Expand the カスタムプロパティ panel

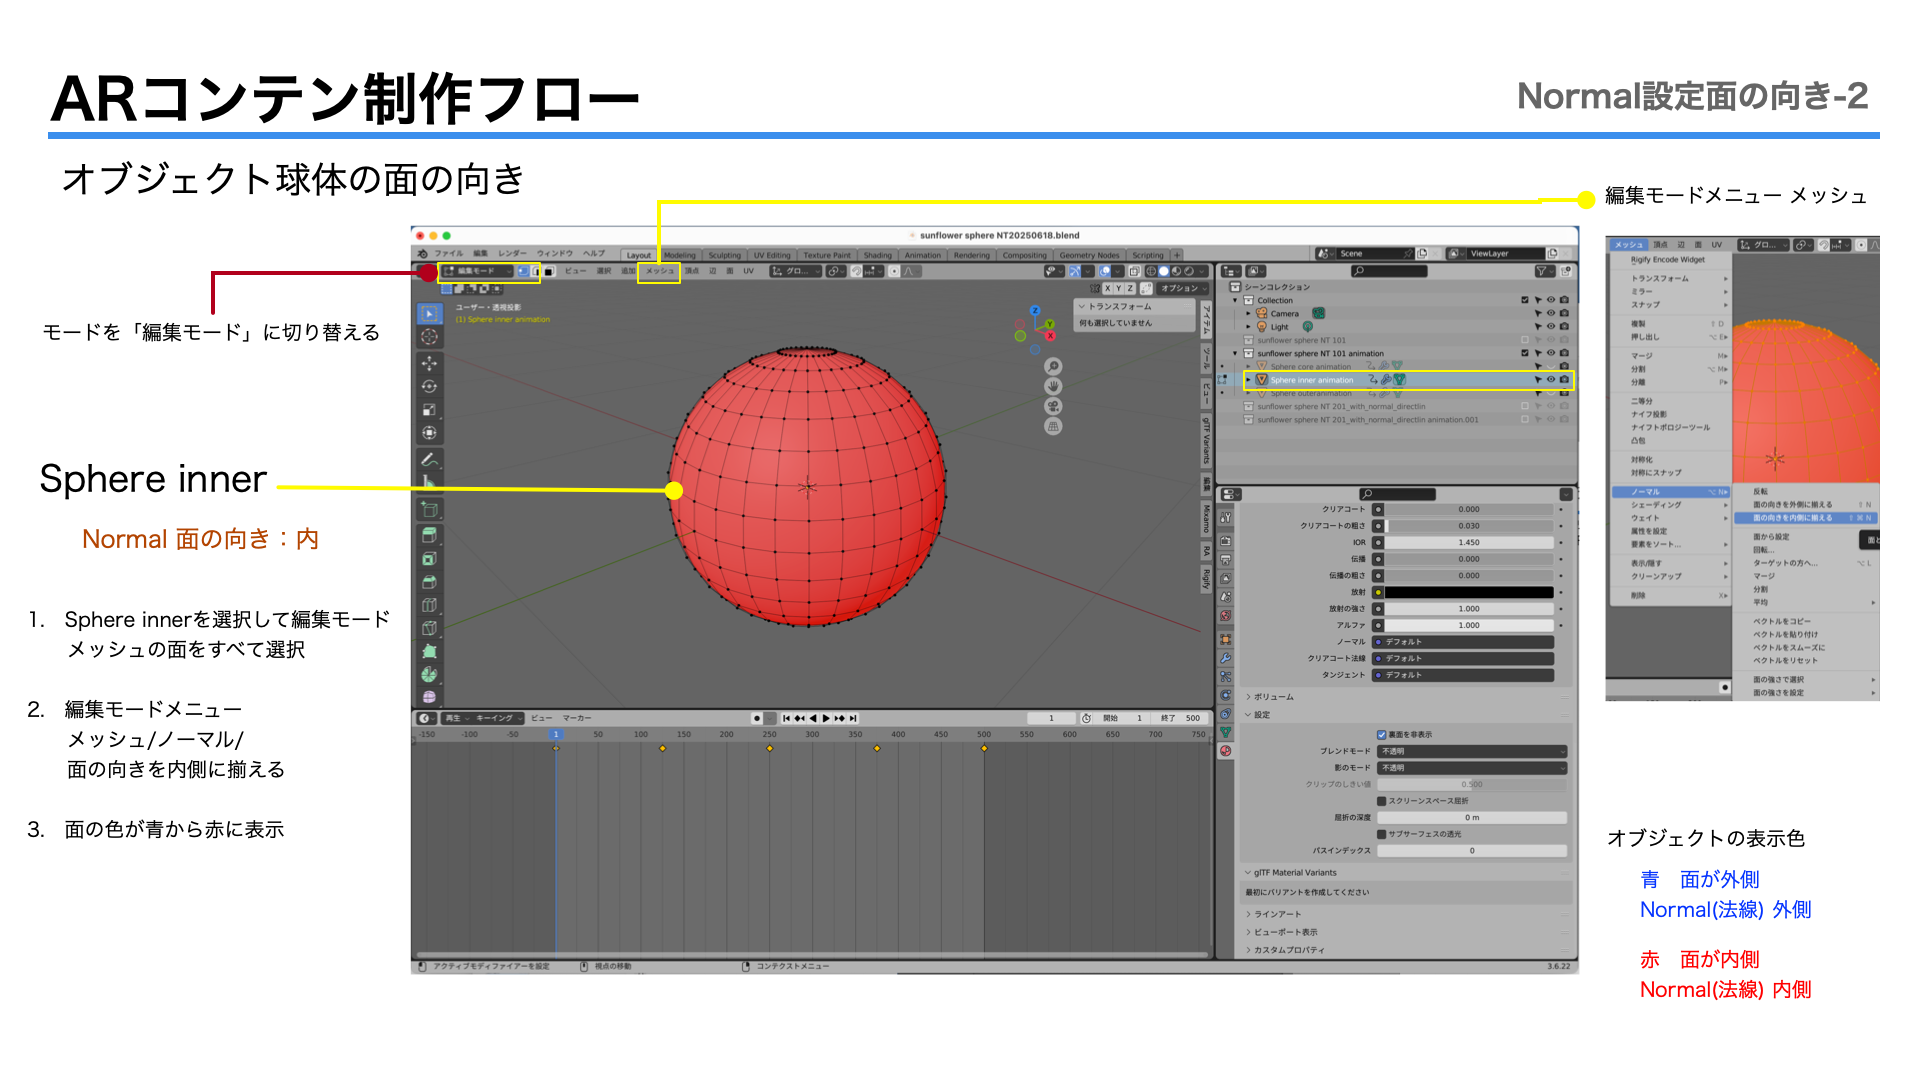coord(1285,950)
